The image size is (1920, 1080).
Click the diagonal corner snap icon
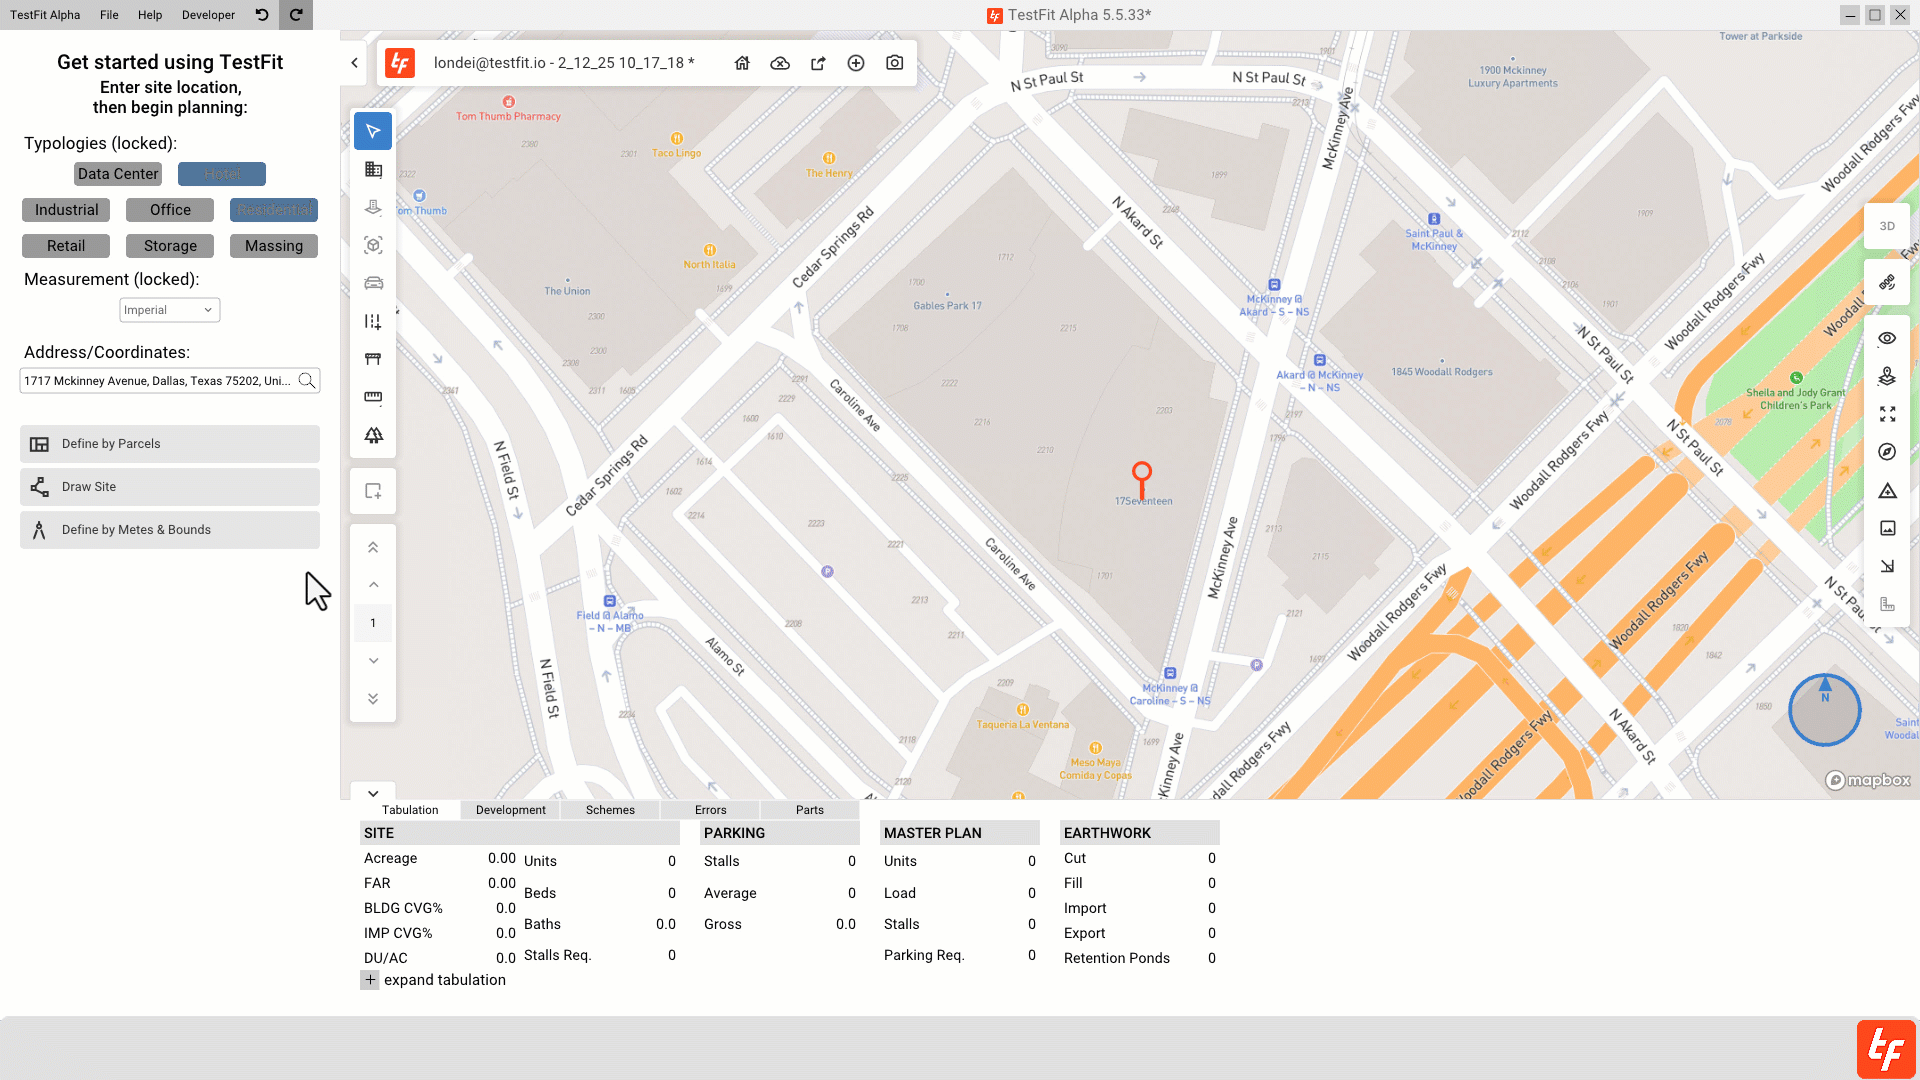click(x=1887, y=566)
